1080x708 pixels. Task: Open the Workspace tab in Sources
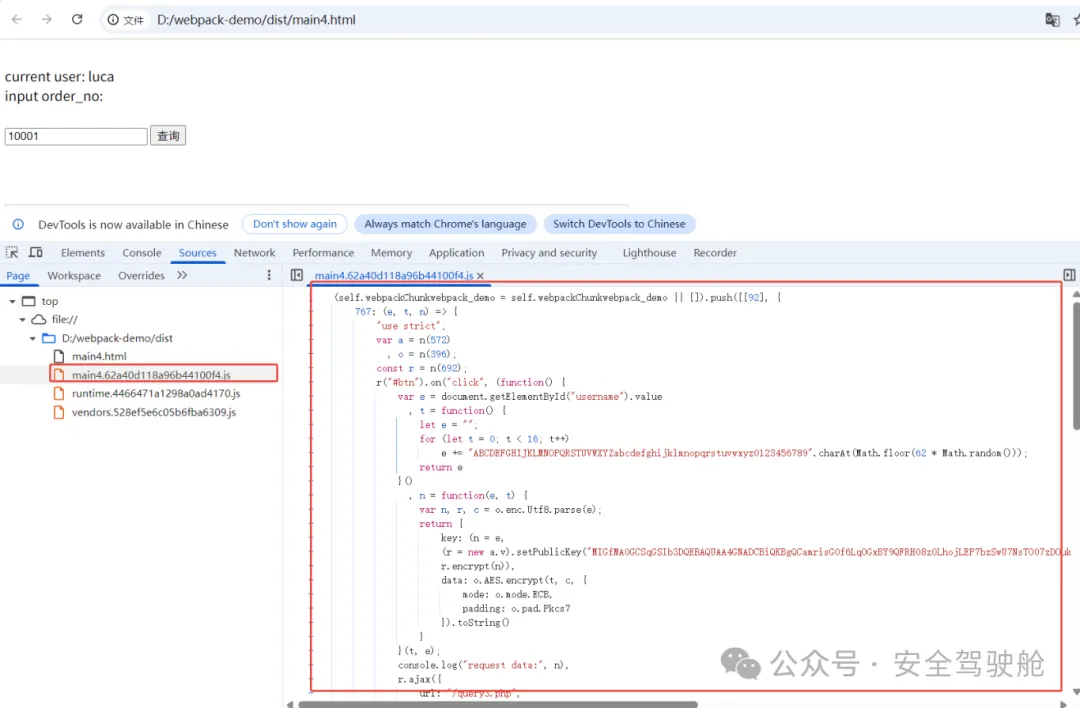[73, 275]
